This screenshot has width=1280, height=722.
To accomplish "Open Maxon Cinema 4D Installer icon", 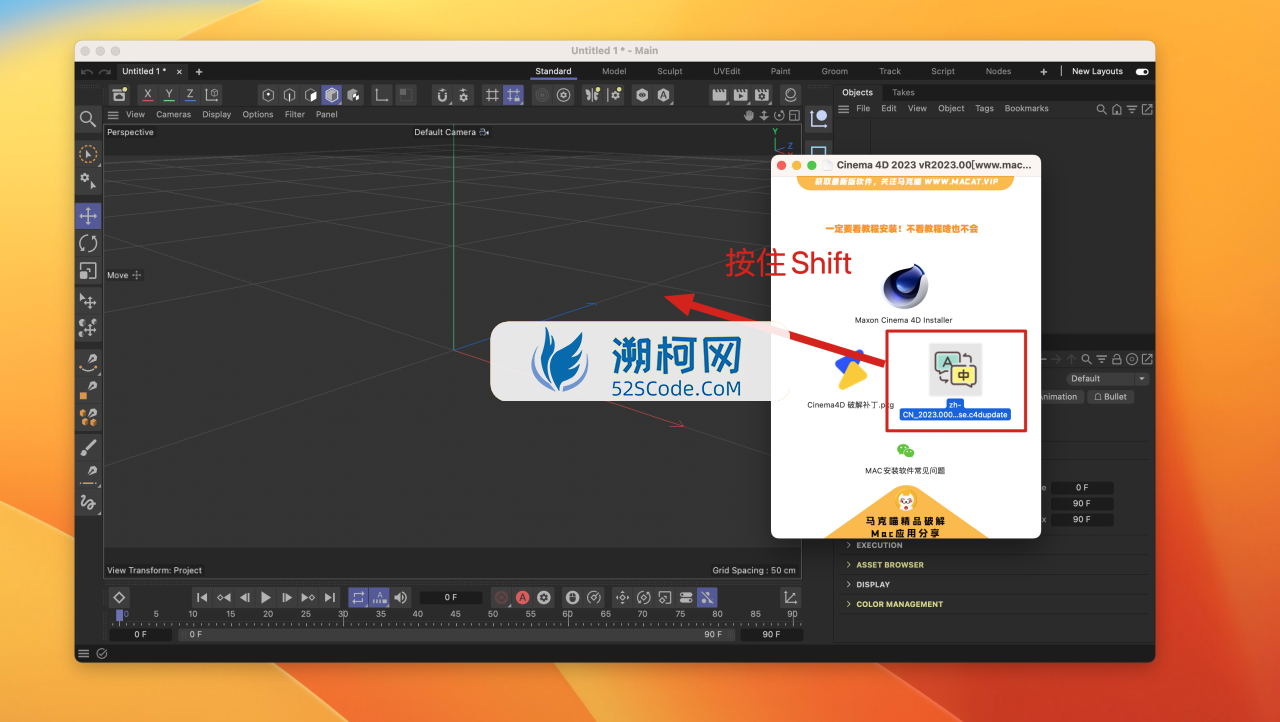I will point(904,288).
